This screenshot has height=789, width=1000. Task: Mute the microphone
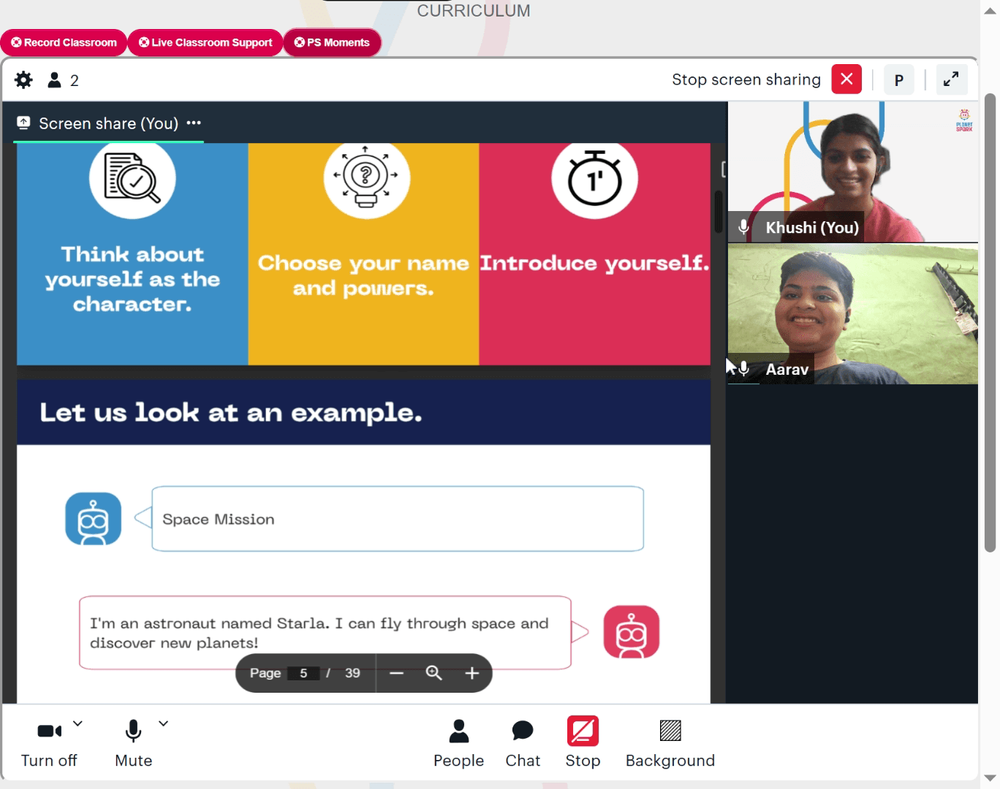point(133,743)
